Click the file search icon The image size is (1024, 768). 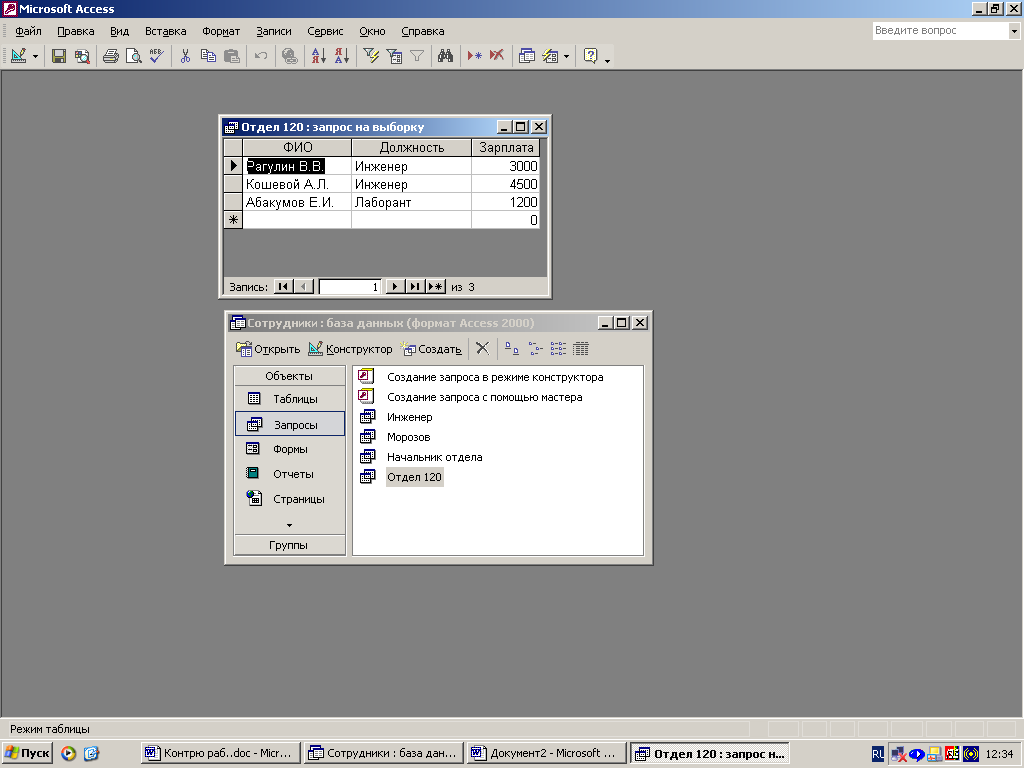tap(82, 56)
